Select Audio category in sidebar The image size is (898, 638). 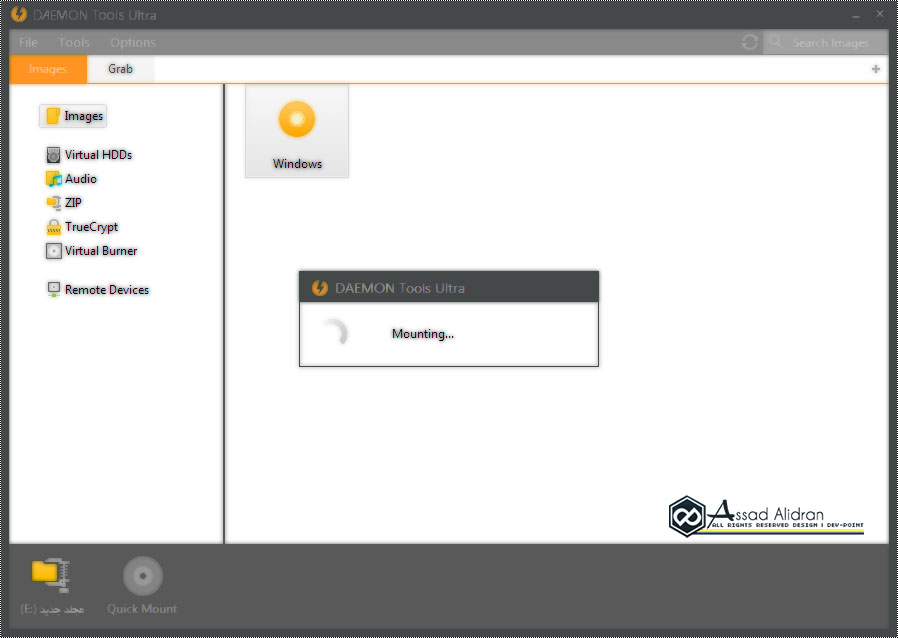72,179
